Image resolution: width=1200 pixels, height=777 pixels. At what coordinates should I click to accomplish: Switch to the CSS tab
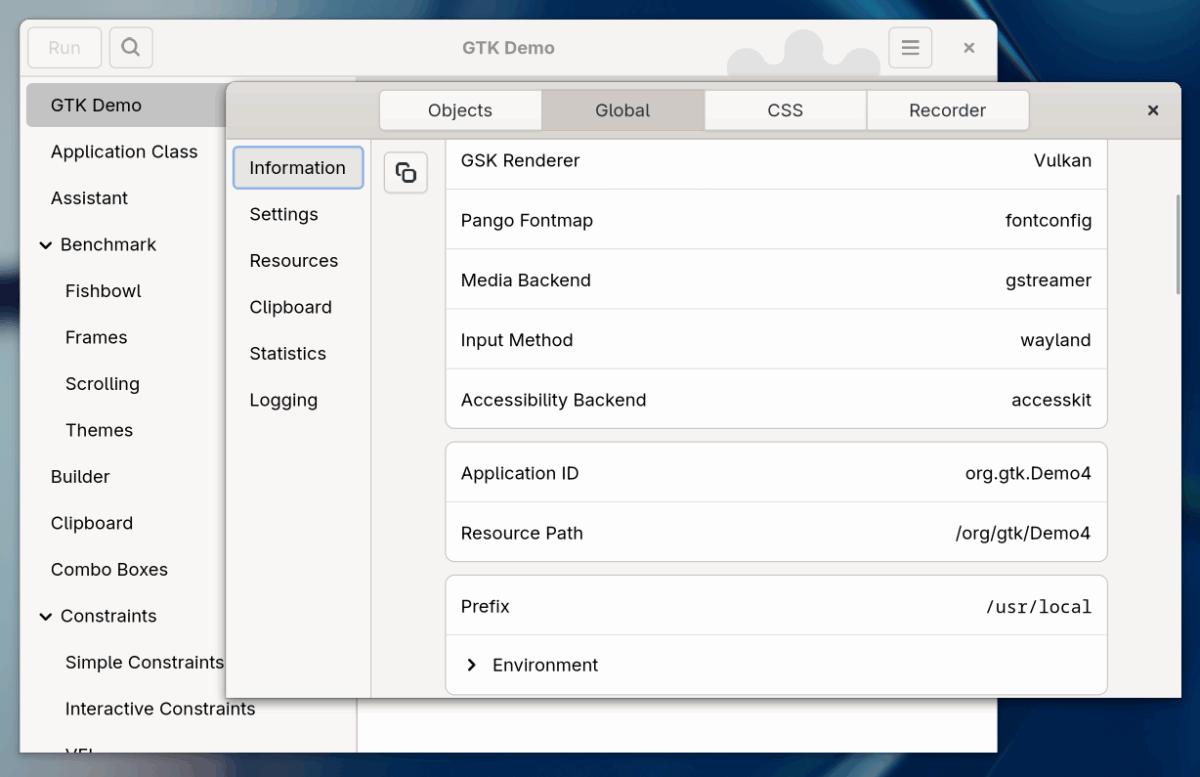pyautogui.click(x=784, y=110)
